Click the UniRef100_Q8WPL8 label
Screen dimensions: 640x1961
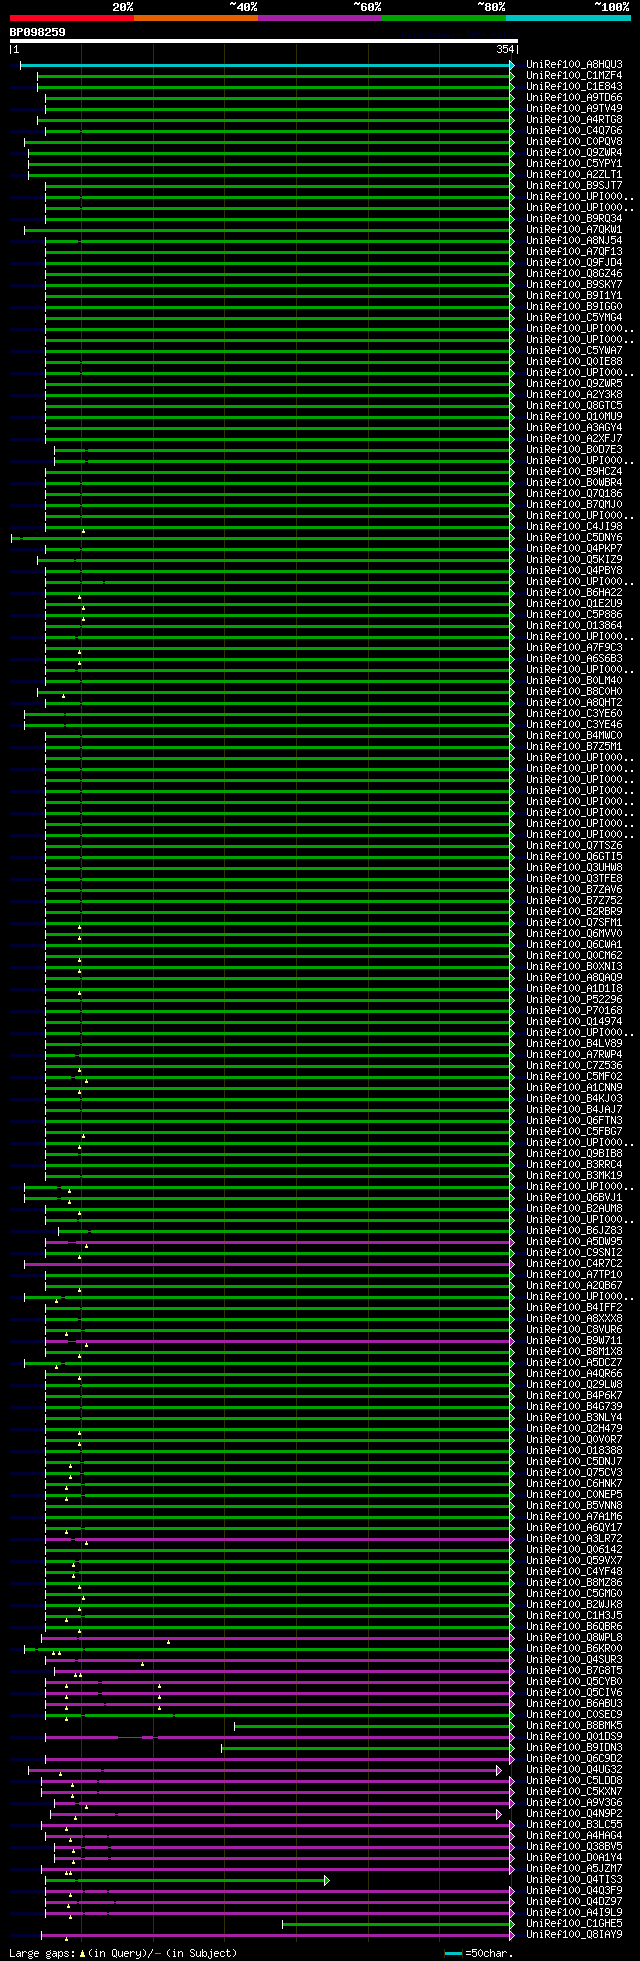(x=574, y=1637)
